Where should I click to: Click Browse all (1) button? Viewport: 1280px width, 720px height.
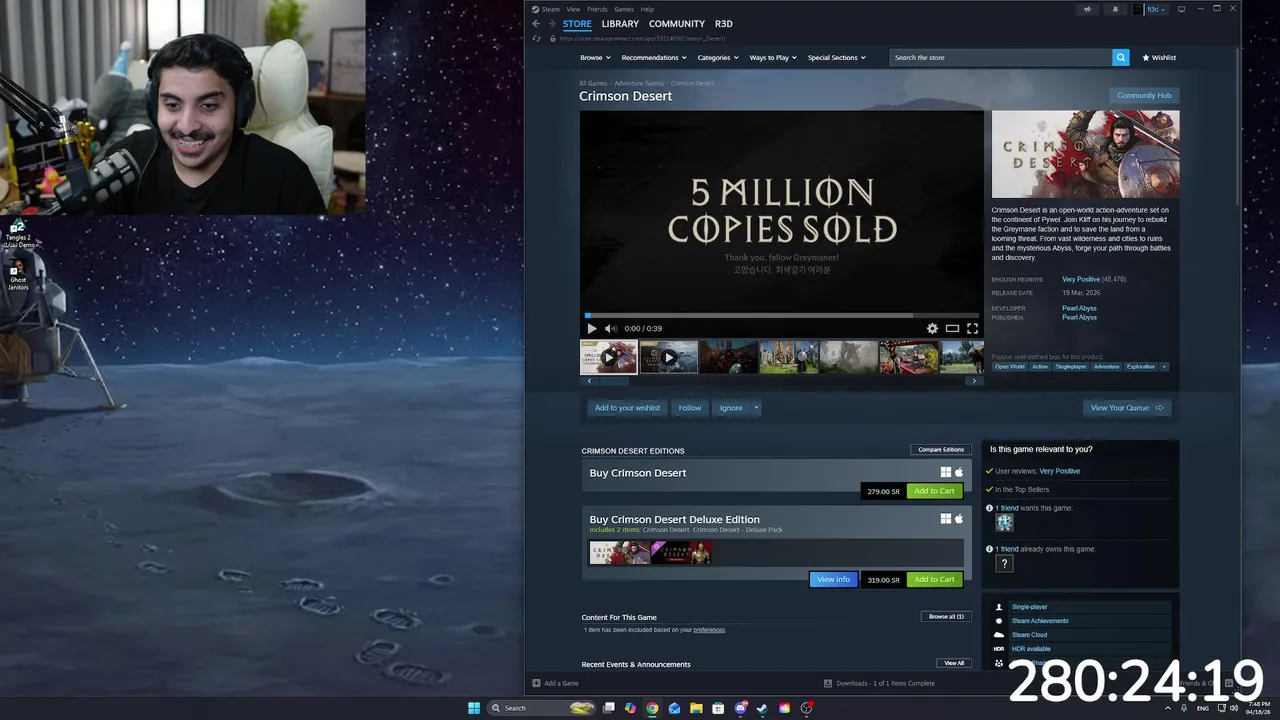point(946,617)
